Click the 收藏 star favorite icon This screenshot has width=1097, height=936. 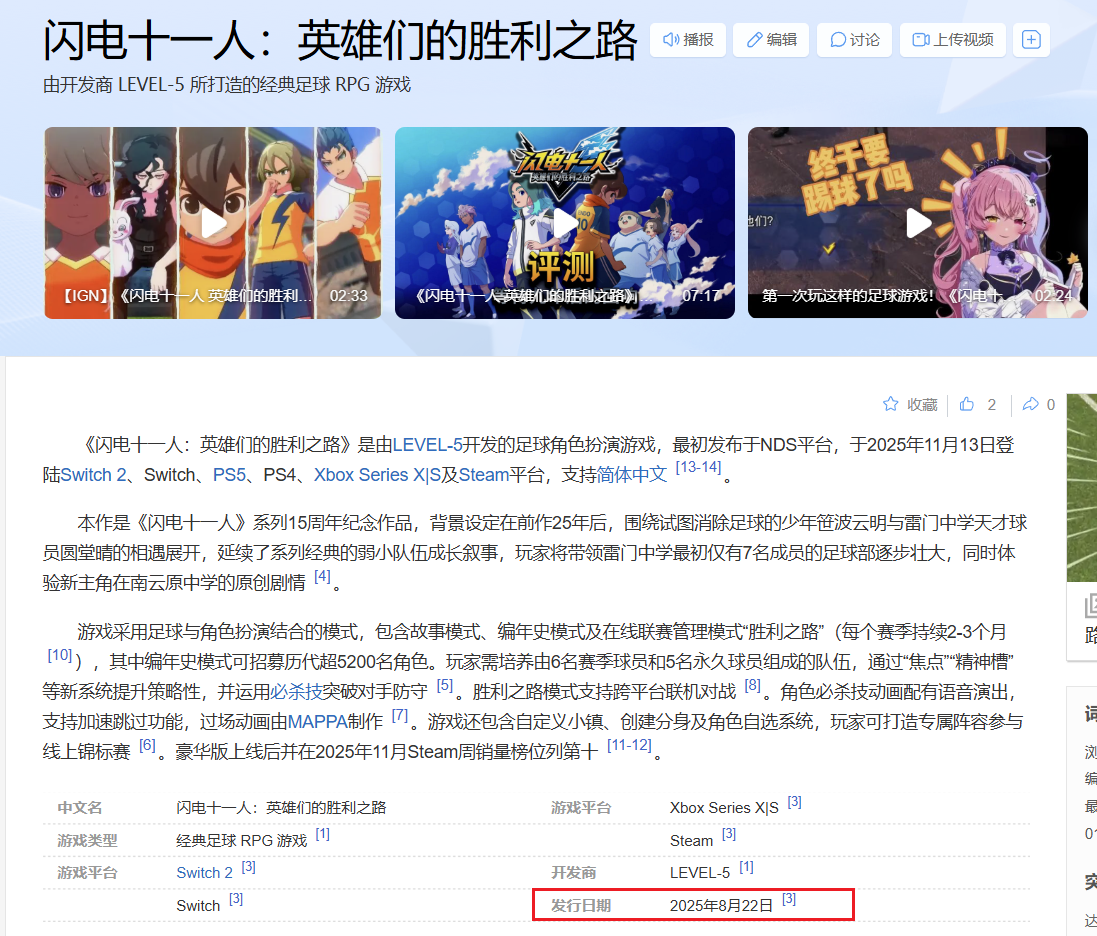891,404
